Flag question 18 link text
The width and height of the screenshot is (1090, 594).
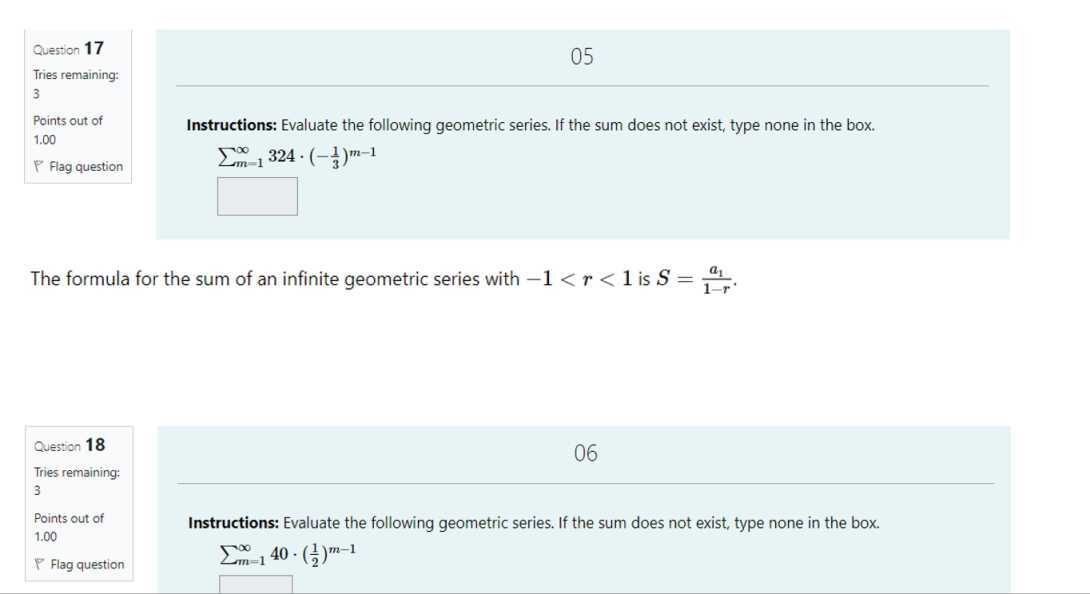click(x=87, y=565)
